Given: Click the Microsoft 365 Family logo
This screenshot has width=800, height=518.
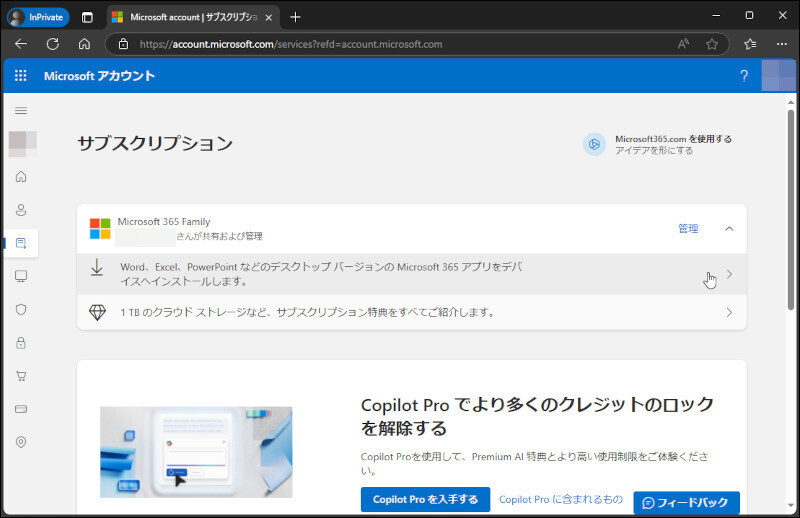Looking at the screenshot, I should (x=100, y=229).
